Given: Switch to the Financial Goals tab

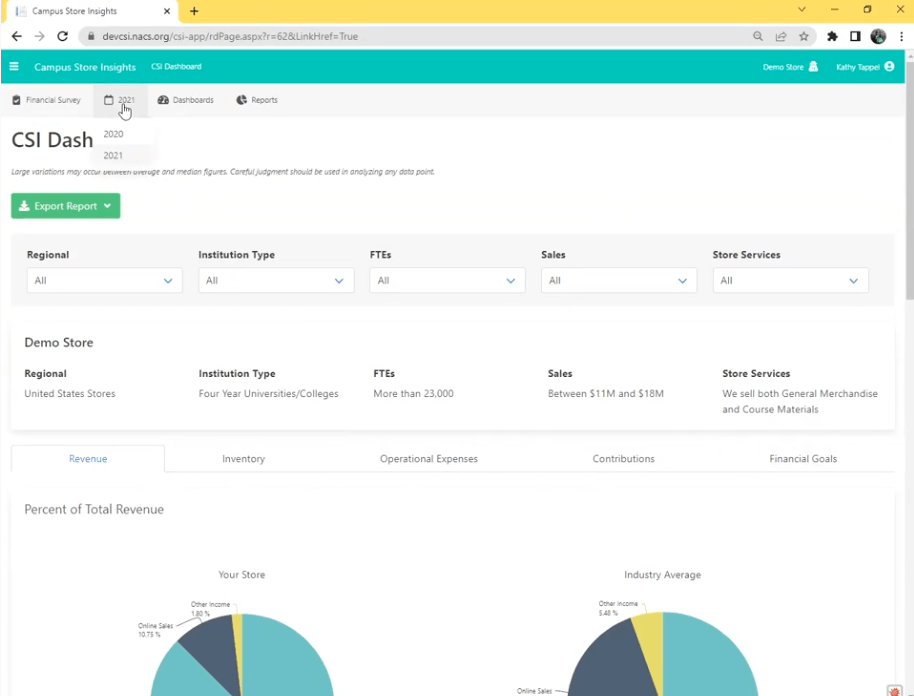Looking at the screenshot, I should tap(803, 459).
